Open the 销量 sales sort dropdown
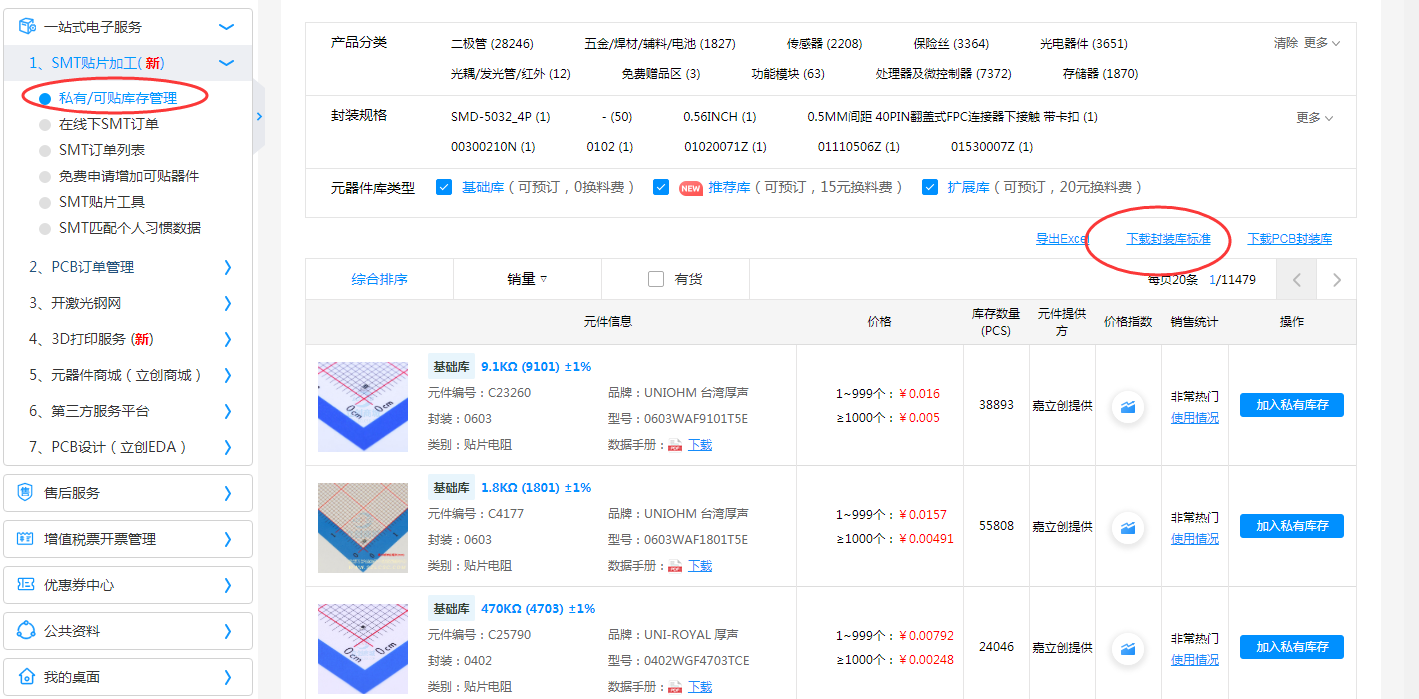 [527, 279]
